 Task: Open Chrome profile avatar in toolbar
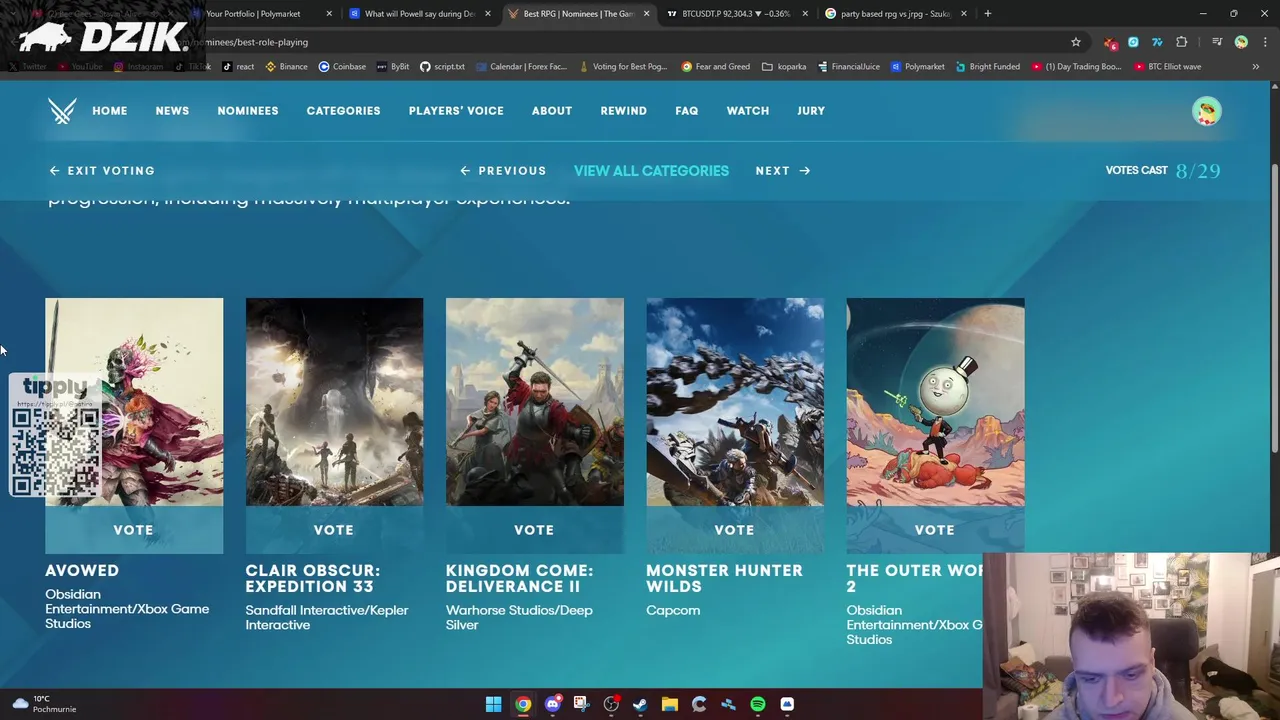1241,42
